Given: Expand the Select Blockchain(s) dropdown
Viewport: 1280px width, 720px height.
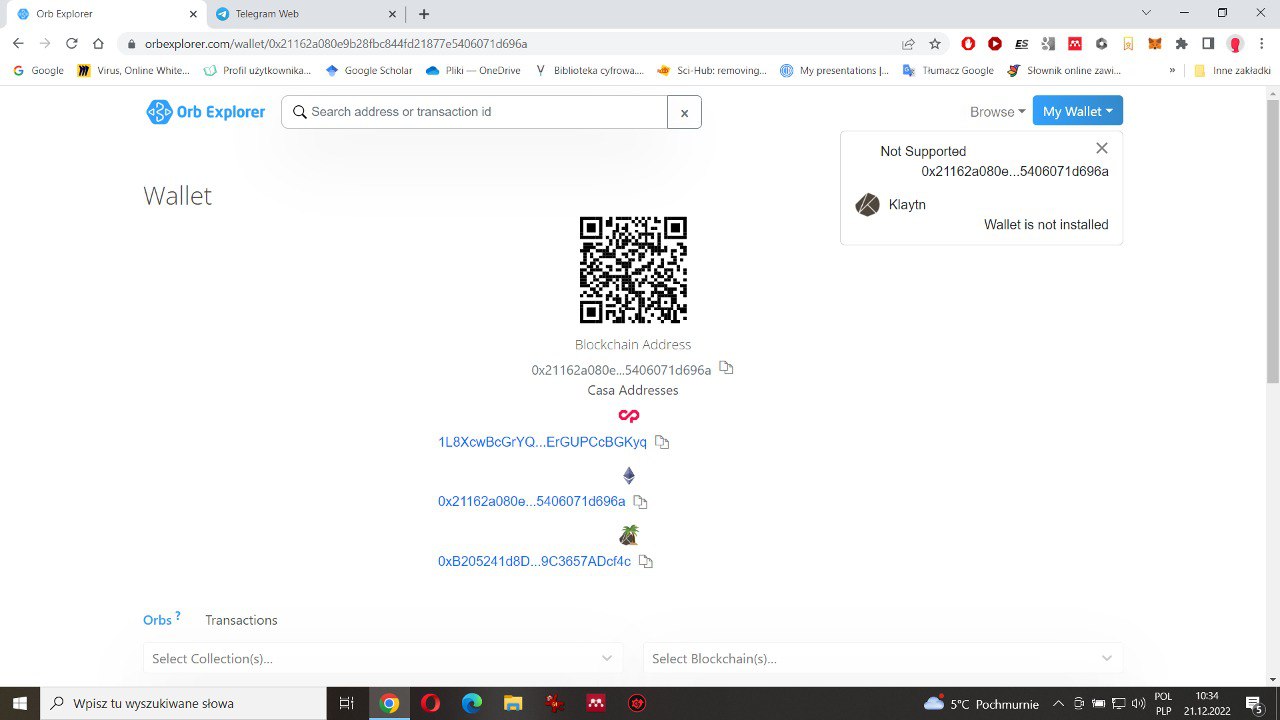Looking at the screenshot, I should click(x=882, y=658).
